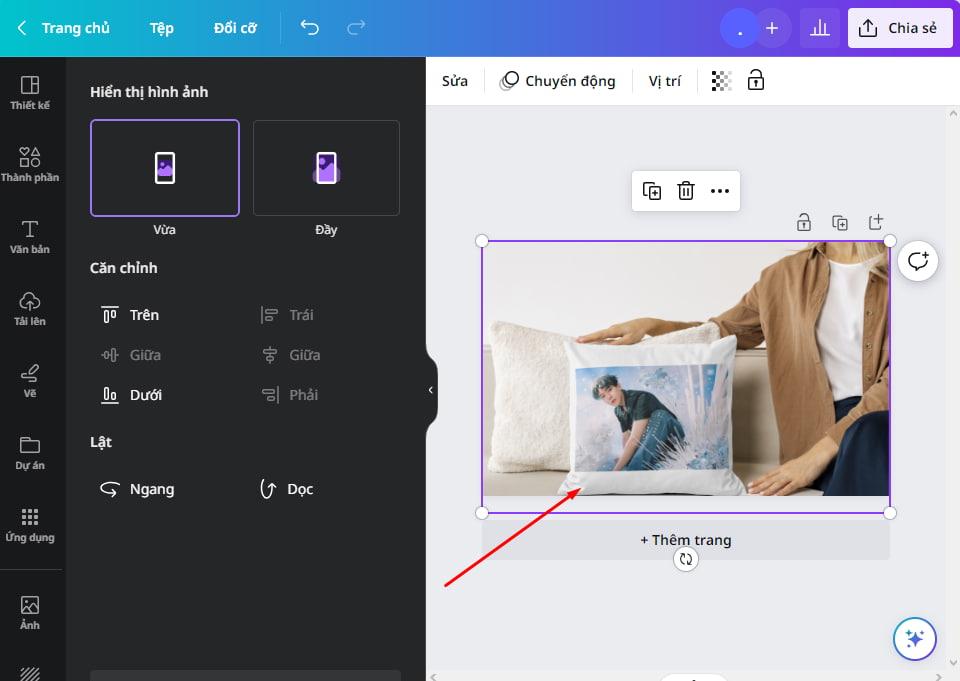Select the Văn bản text tool
Screen dimensions: 960x681
(31, 238)
